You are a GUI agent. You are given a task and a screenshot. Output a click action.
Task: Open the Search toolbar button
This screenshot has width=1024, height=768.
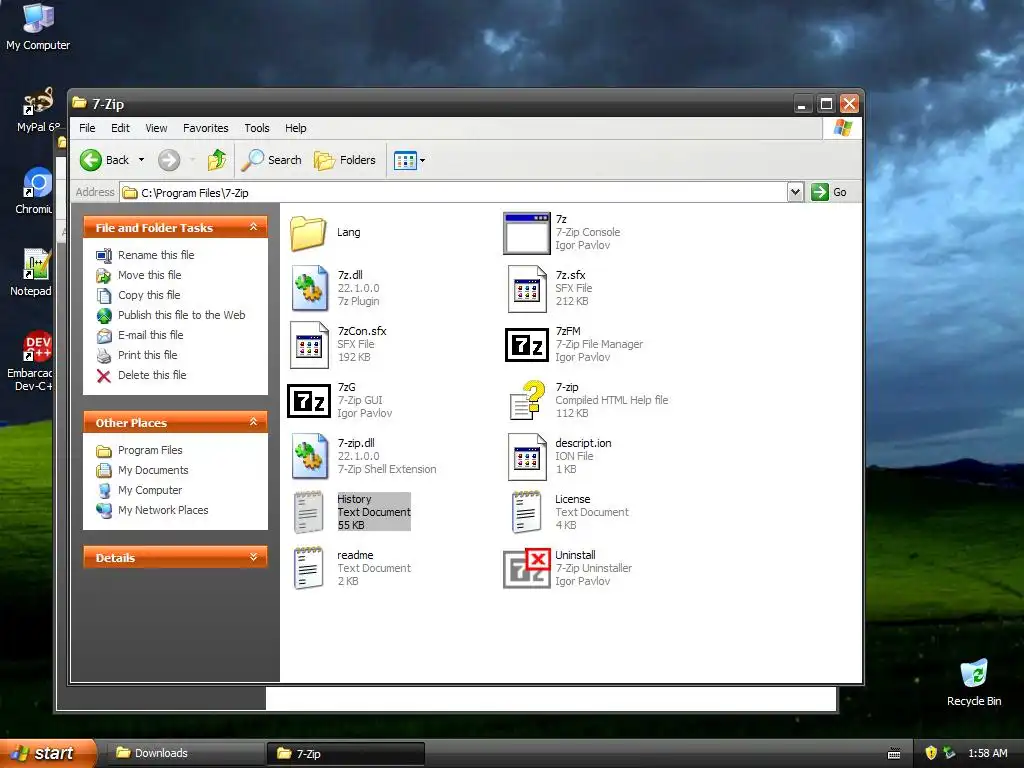(x=272, y=160)
